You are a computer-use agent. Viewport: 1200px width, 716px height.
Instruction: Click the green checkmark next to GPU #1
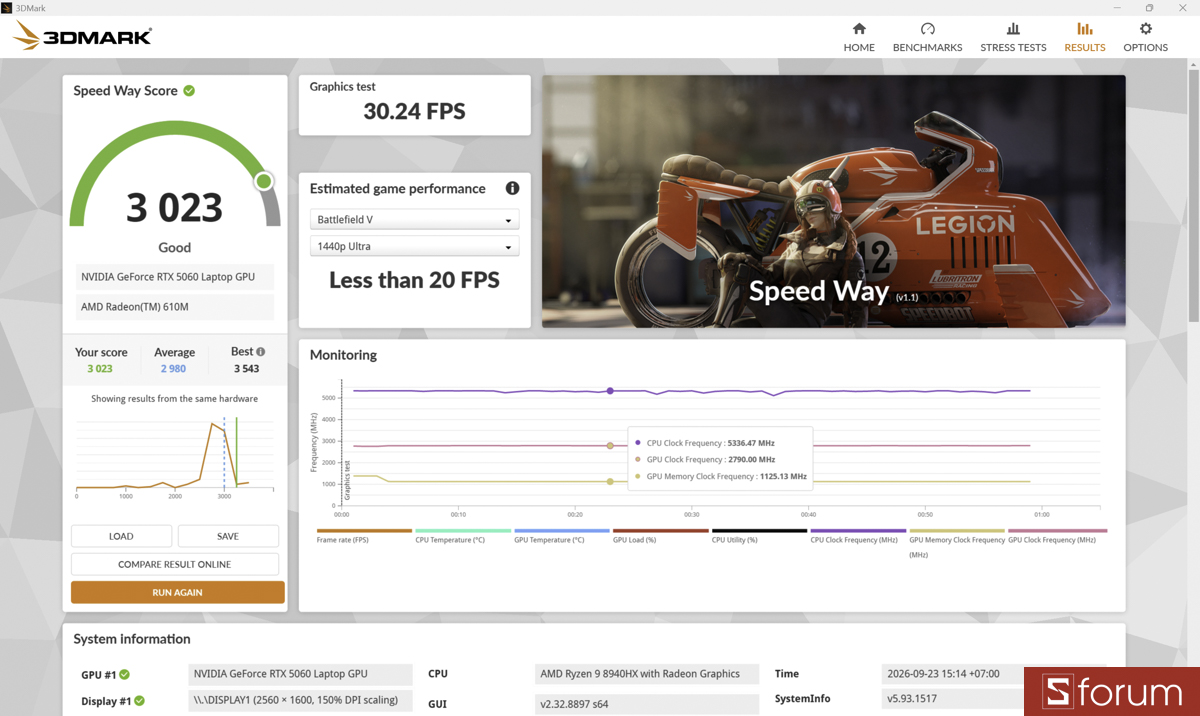[125, 675]
